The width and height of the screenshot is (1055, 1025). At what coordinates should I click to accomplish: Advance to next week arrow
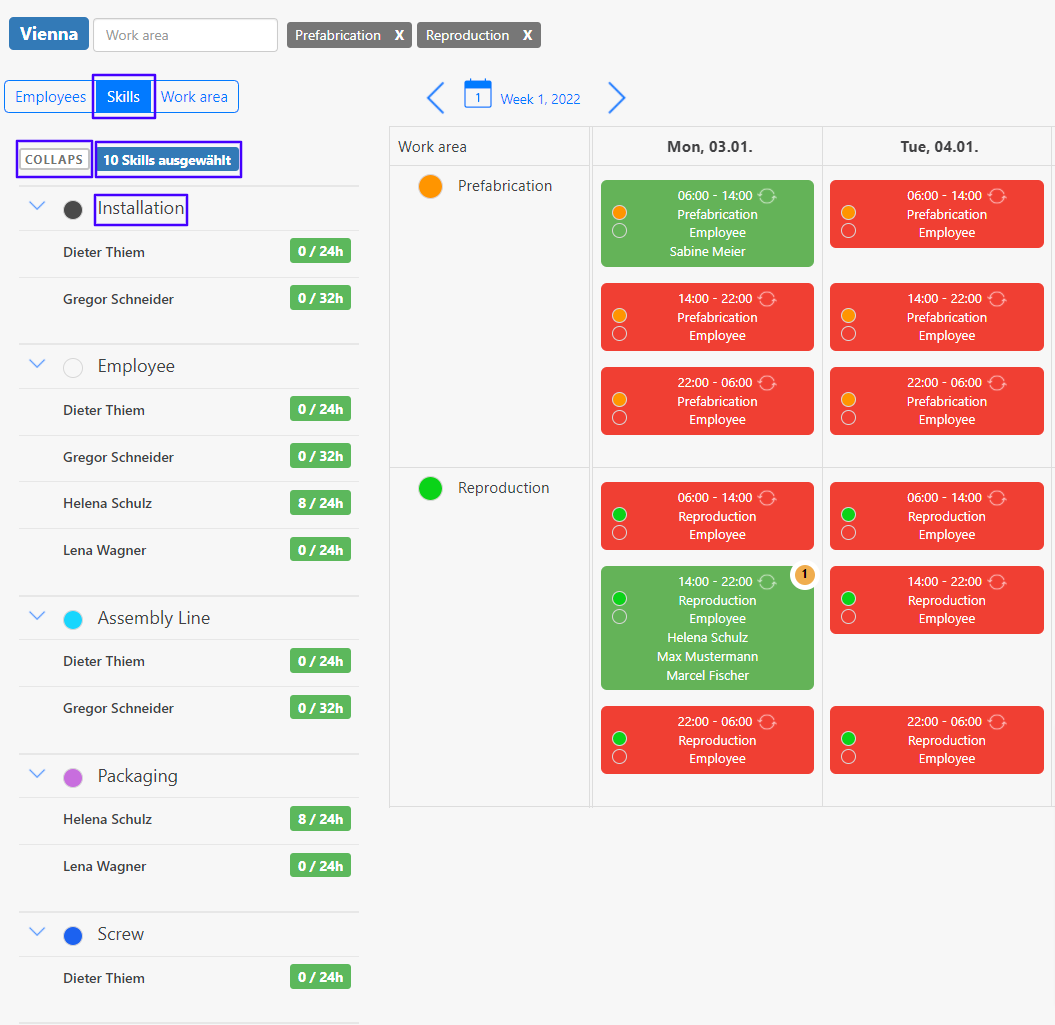[x=616, y=98]
